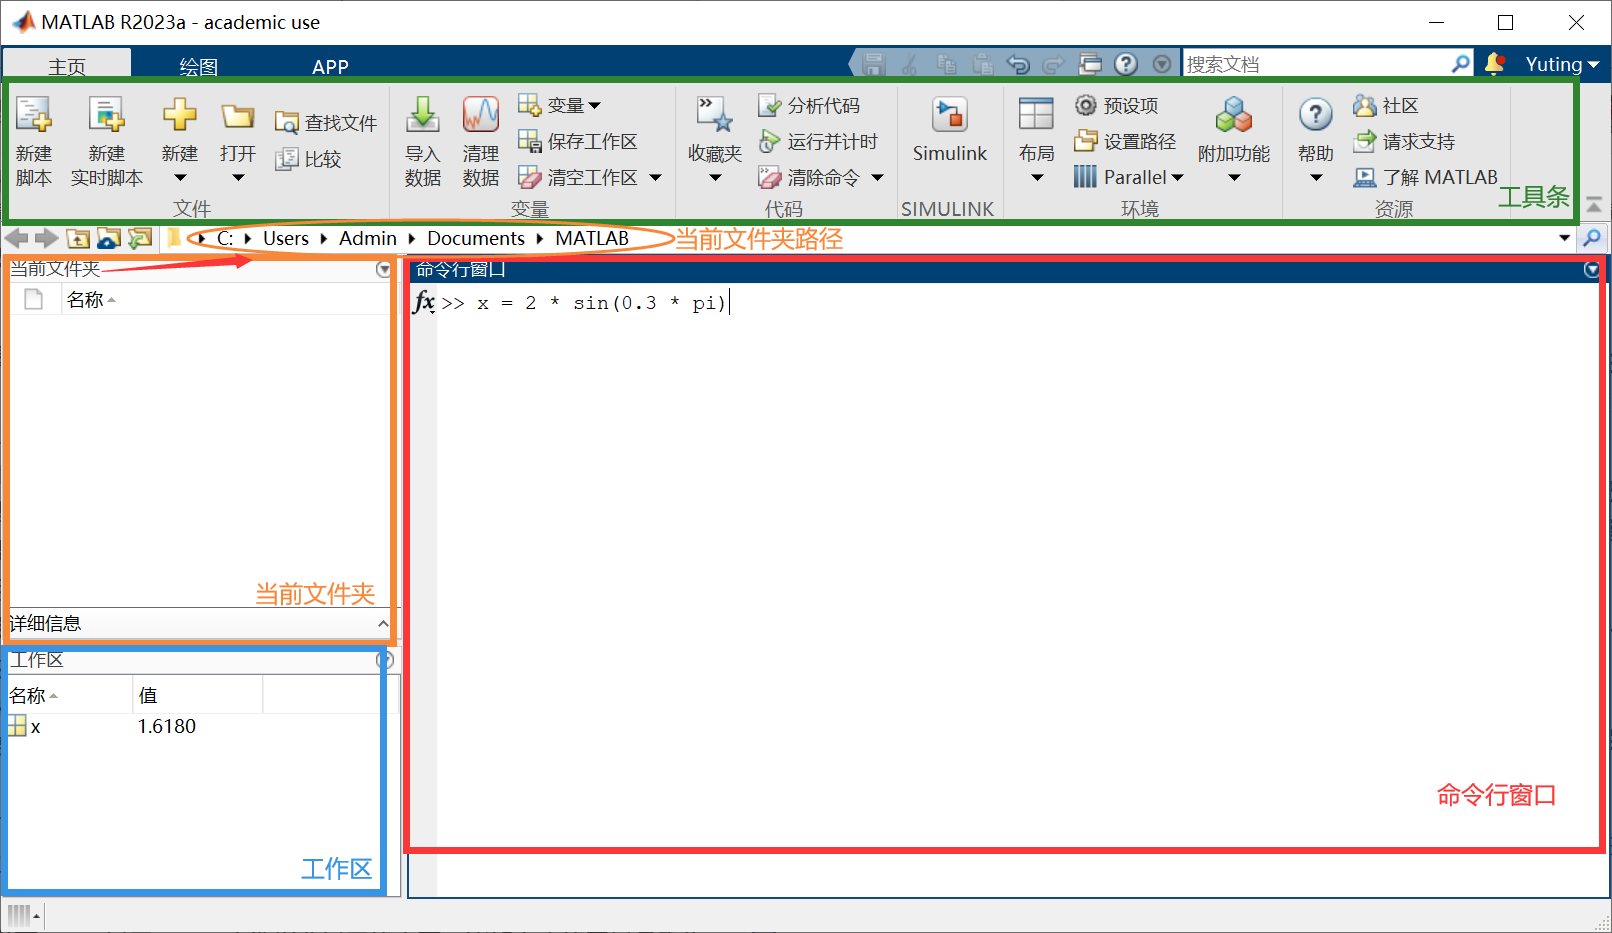The height and width of the screenshot is (933, 1612).
Task: Go back with the left arrow in the folder toolbar
Action: [16, 238]
